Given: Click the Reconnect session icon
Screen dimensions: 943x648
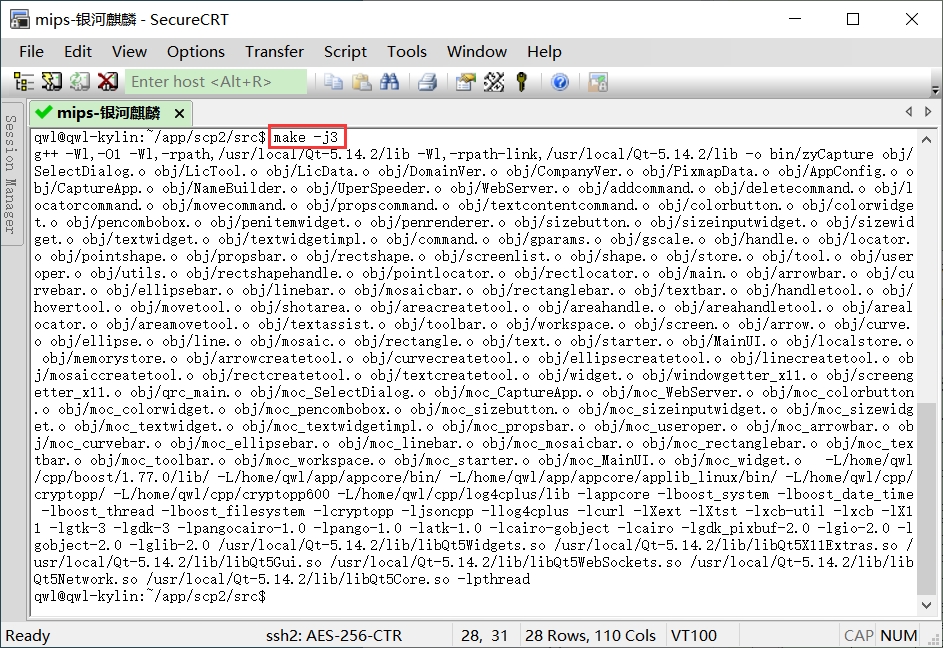Looking at the screenshot, I should click(x=79, y=82).
